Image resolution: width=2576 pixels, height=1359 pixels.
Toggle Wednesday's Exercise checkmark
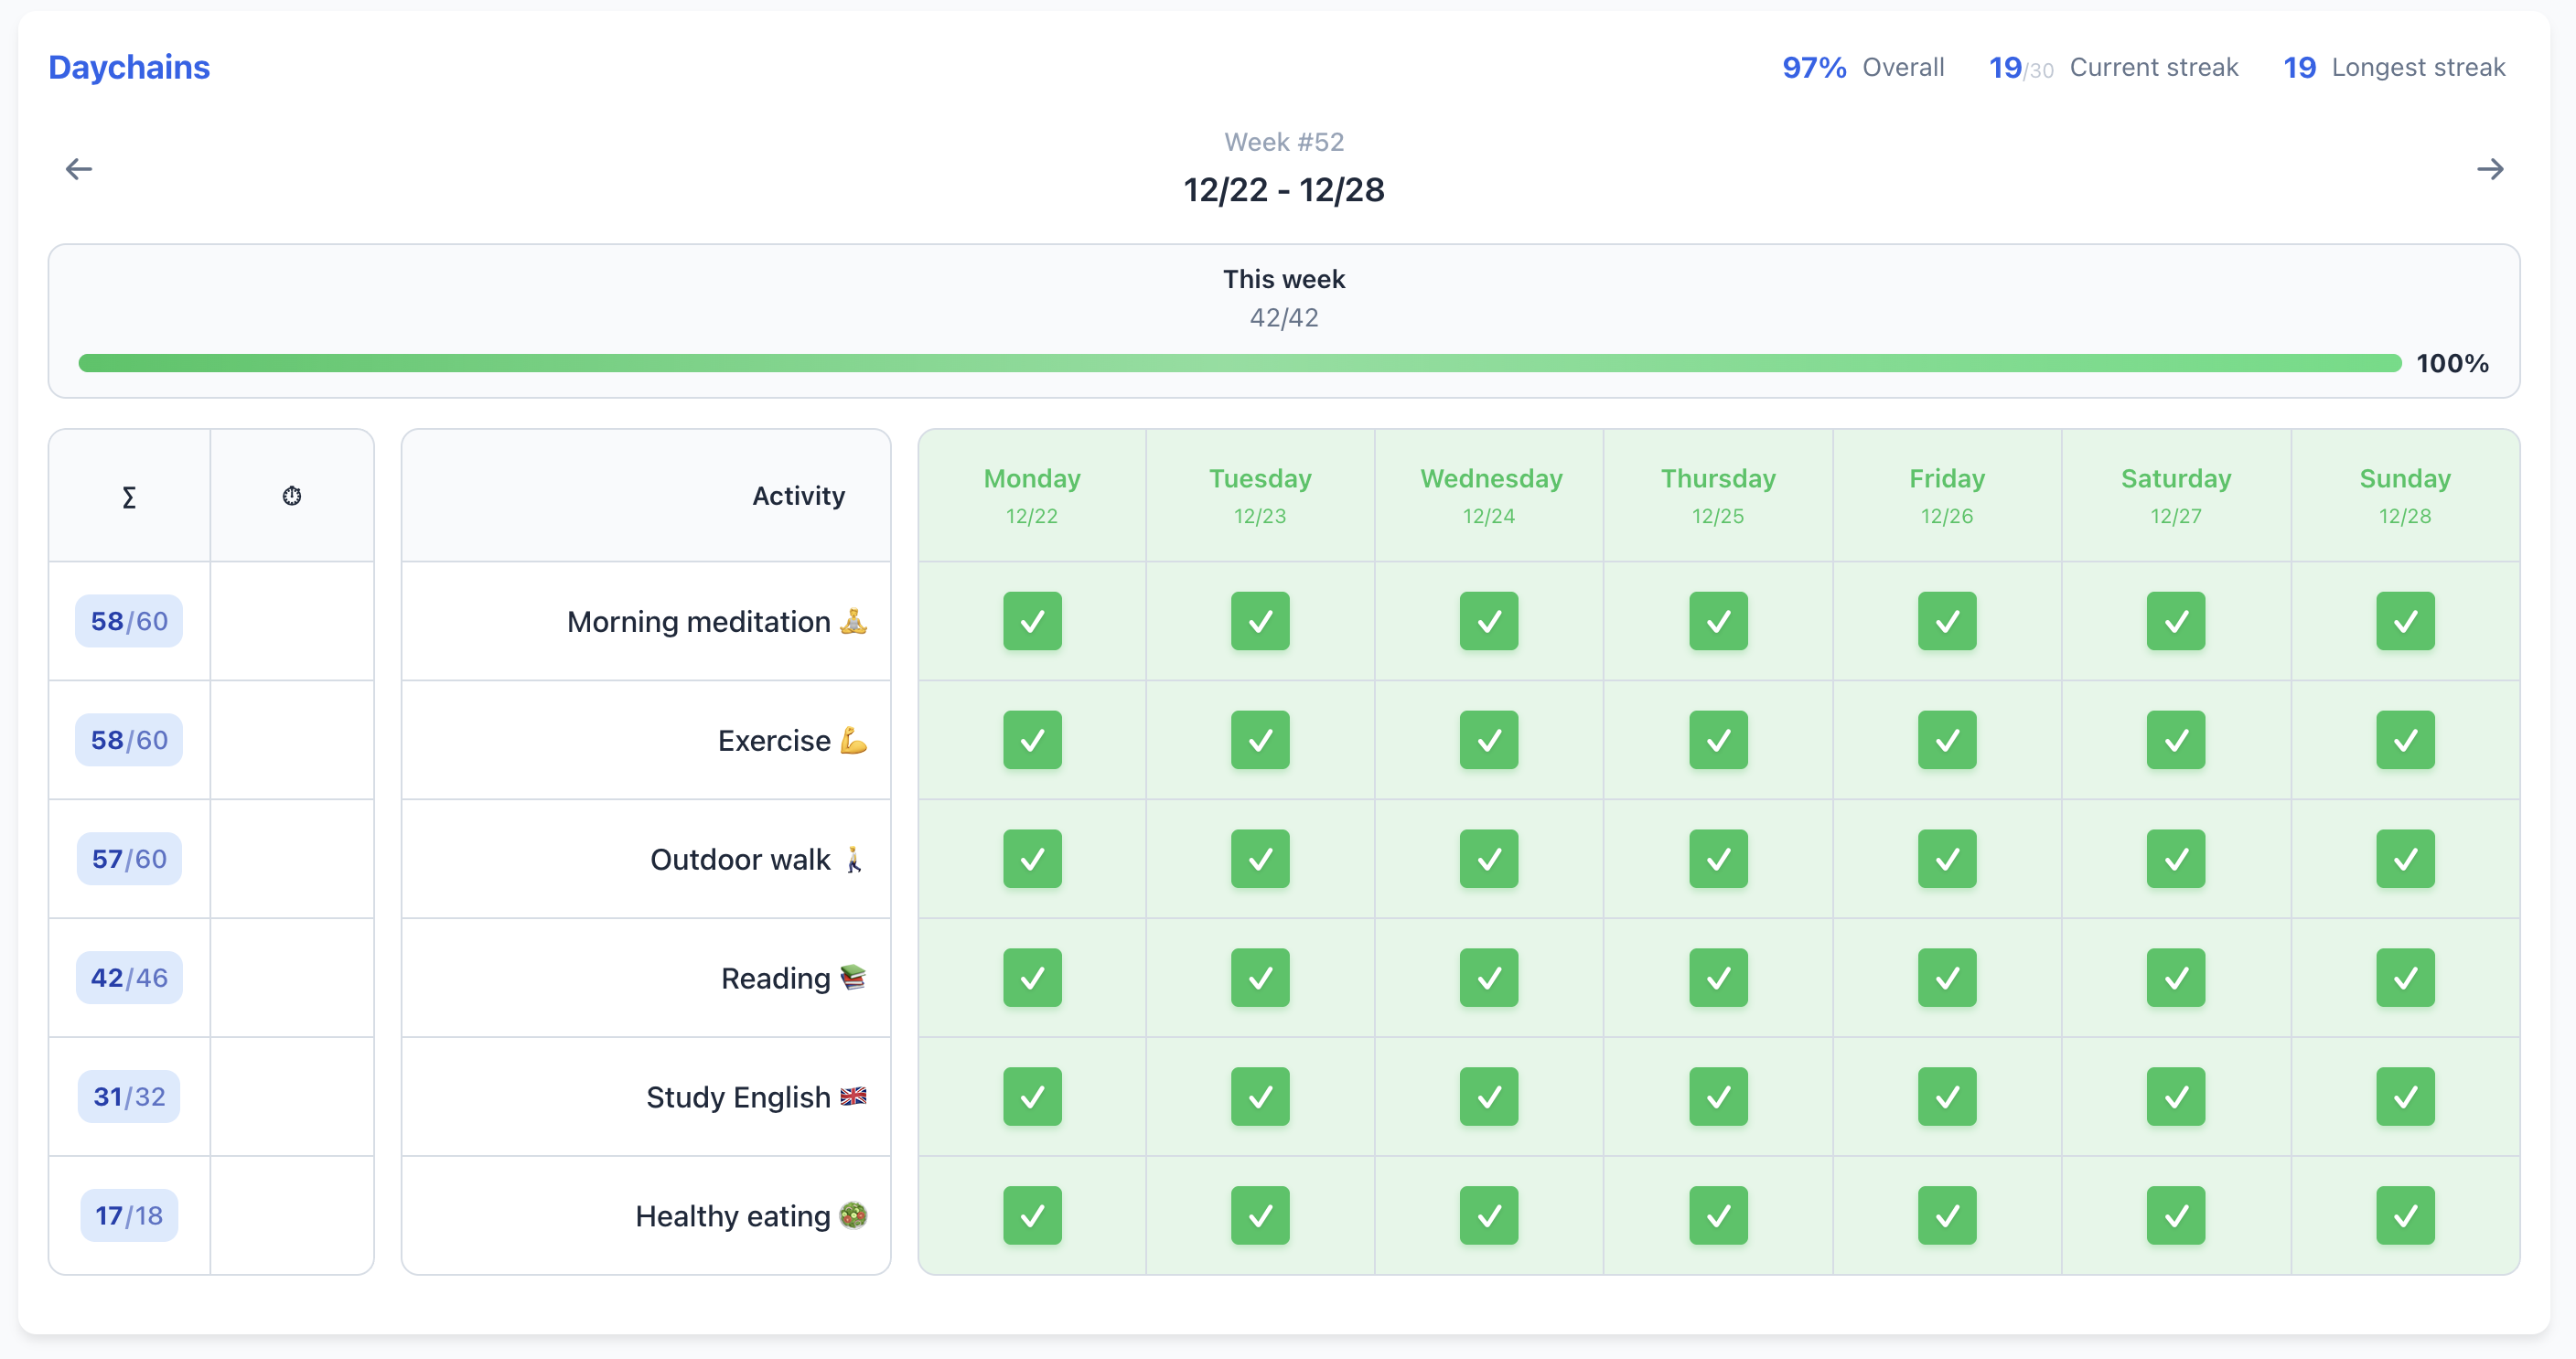[1488, 740]
